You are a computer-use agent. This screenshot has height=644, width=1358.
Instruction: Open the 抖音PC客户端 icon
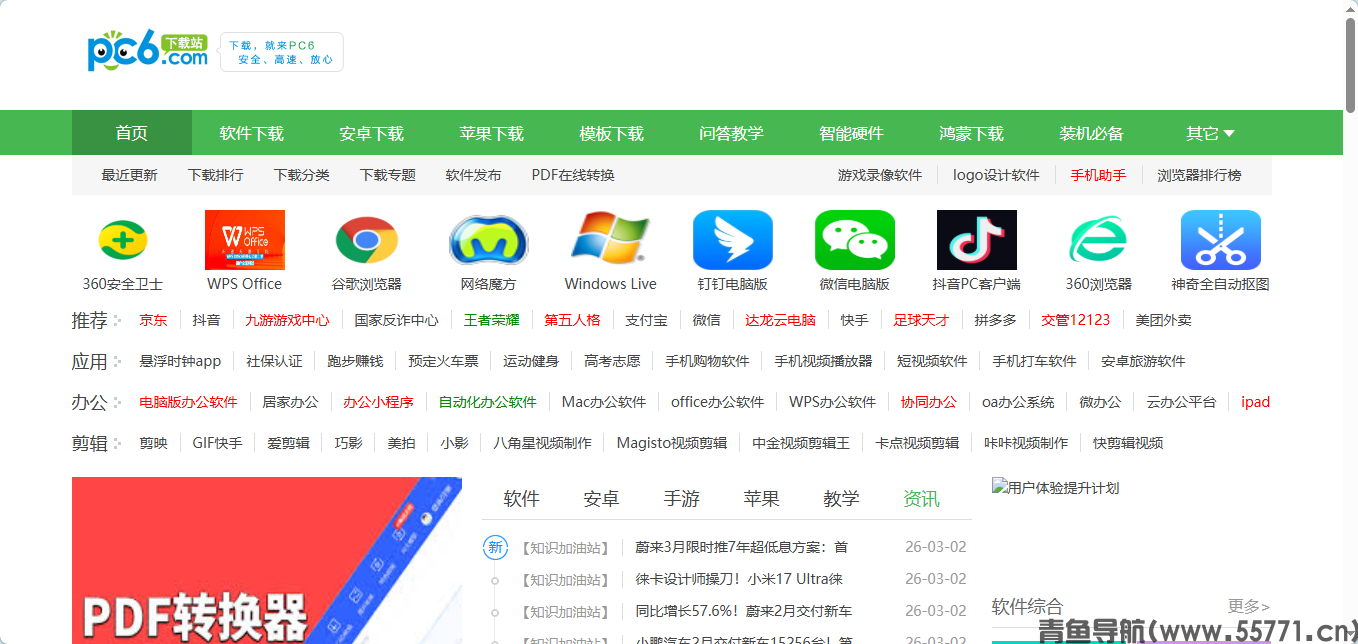tap(977, 240)
